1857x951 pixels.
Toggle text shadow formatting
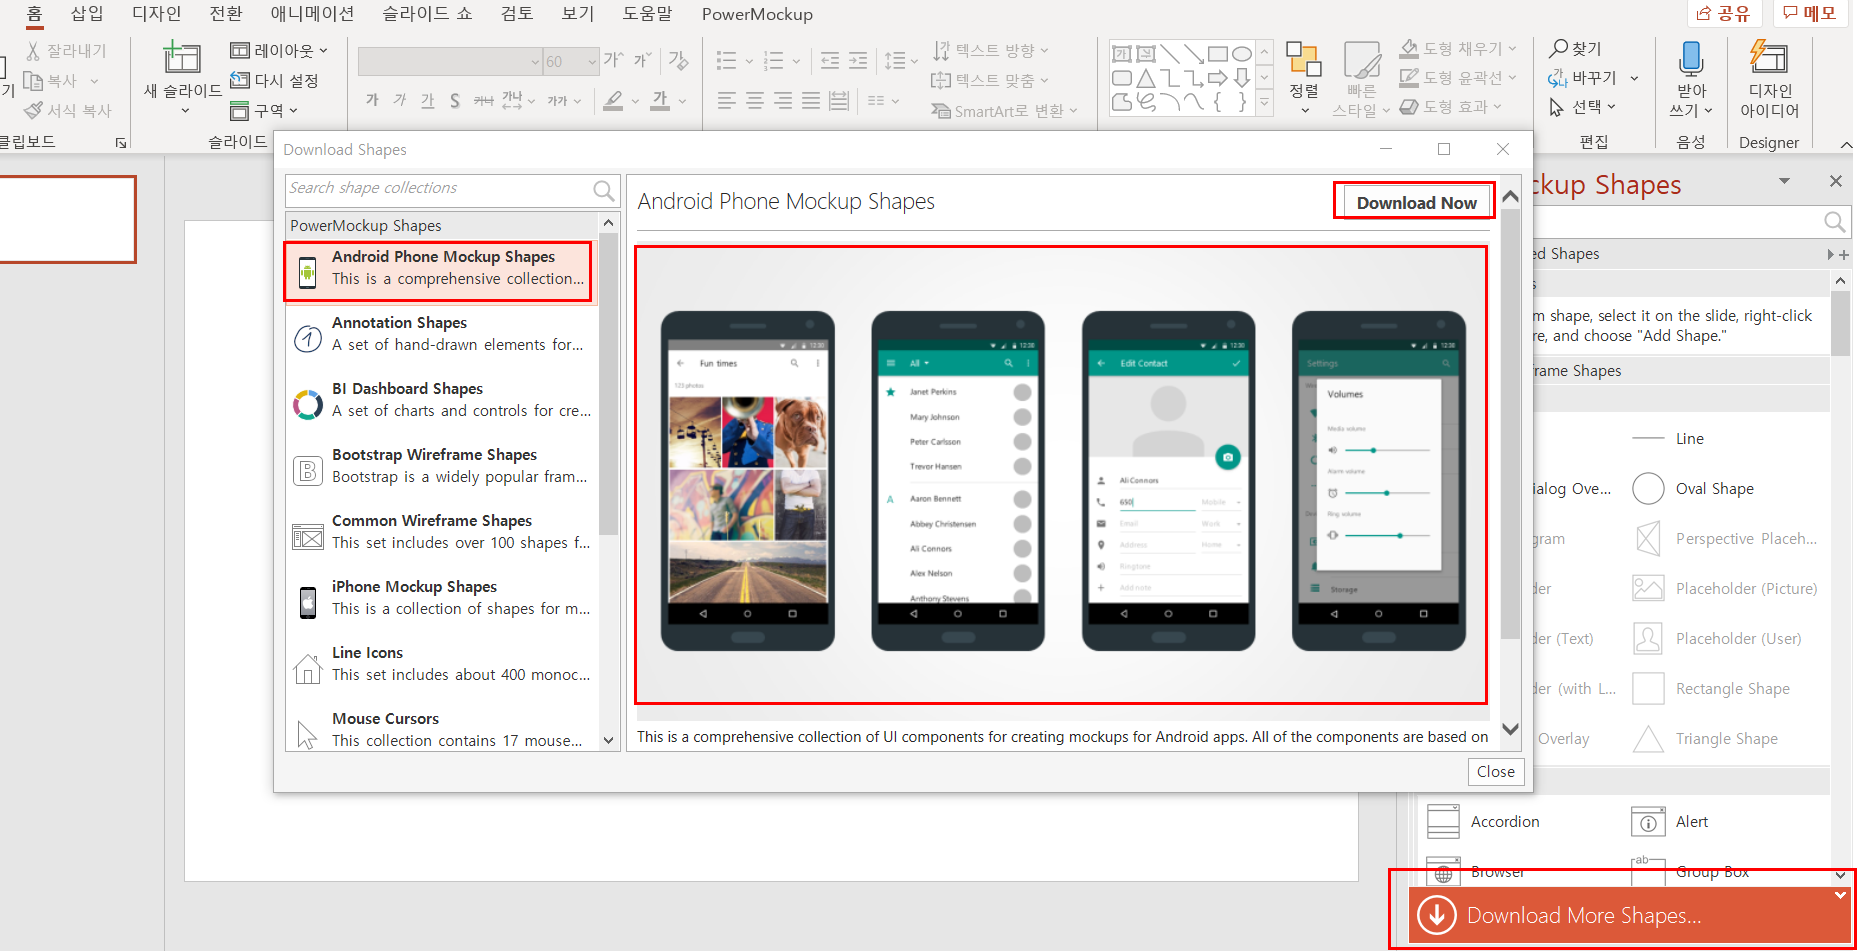pyautogui.click(x=455, y=100)
